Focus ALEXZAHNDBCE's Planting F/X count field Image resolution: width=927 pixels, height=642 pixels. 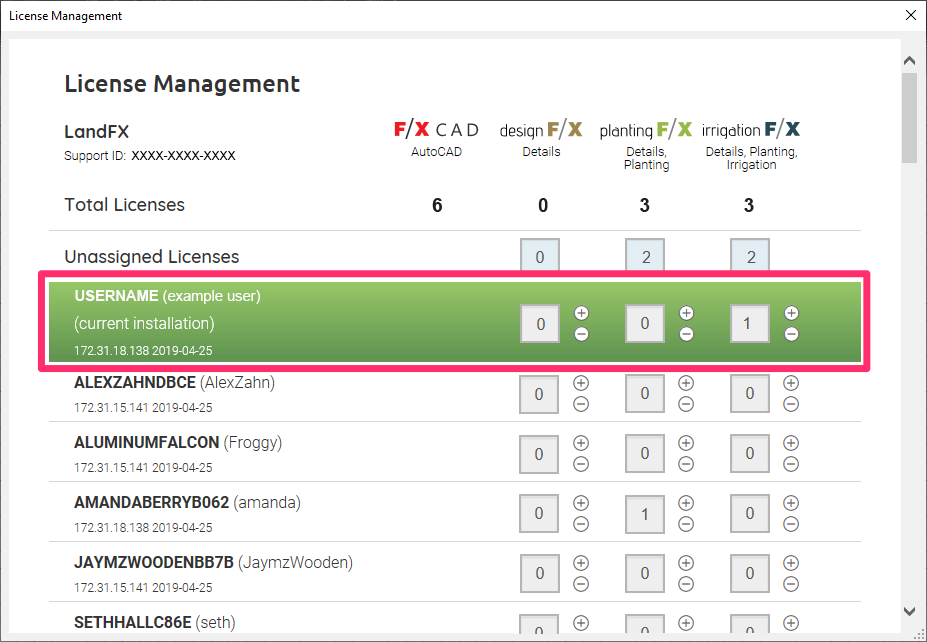point(645,394)
